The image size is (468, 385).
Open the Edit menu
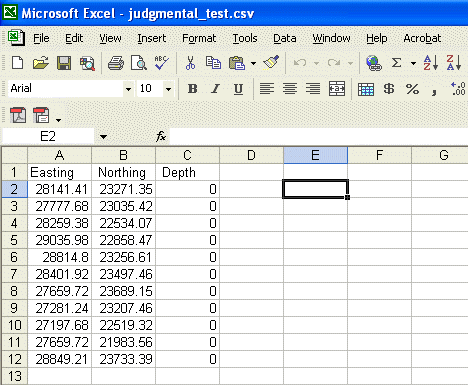click(74, 38)
